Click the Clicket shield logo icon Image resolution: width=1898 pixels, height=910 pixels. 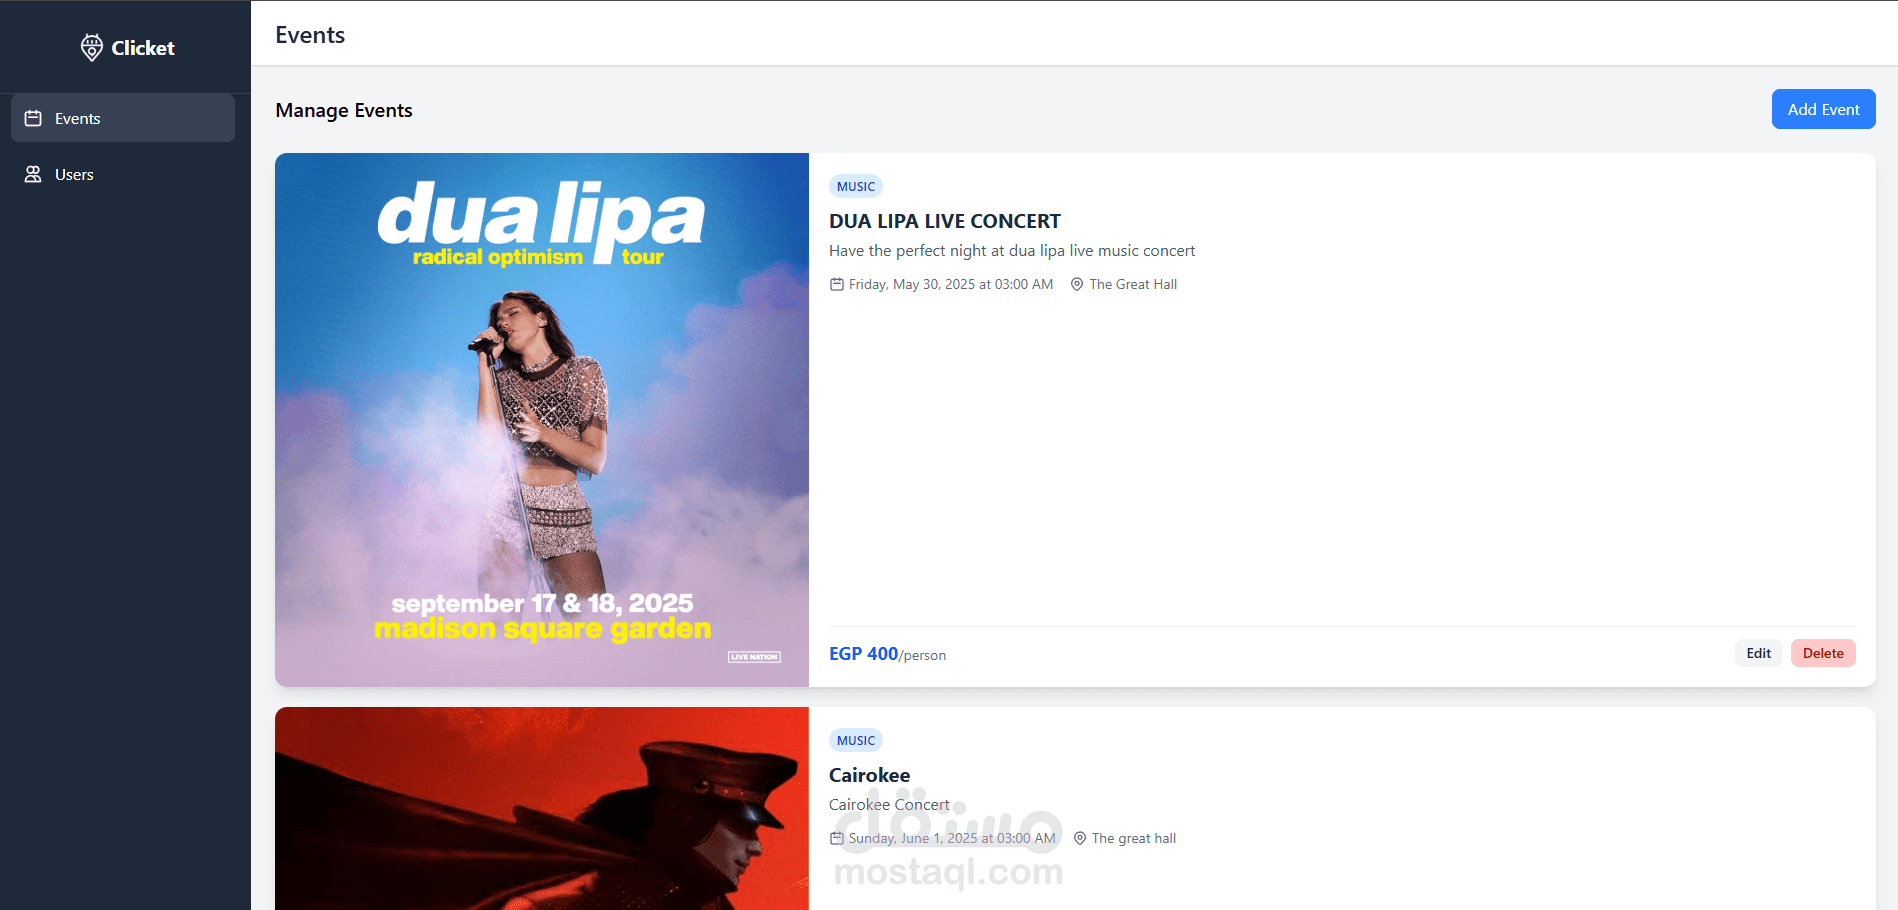point(92,48)
